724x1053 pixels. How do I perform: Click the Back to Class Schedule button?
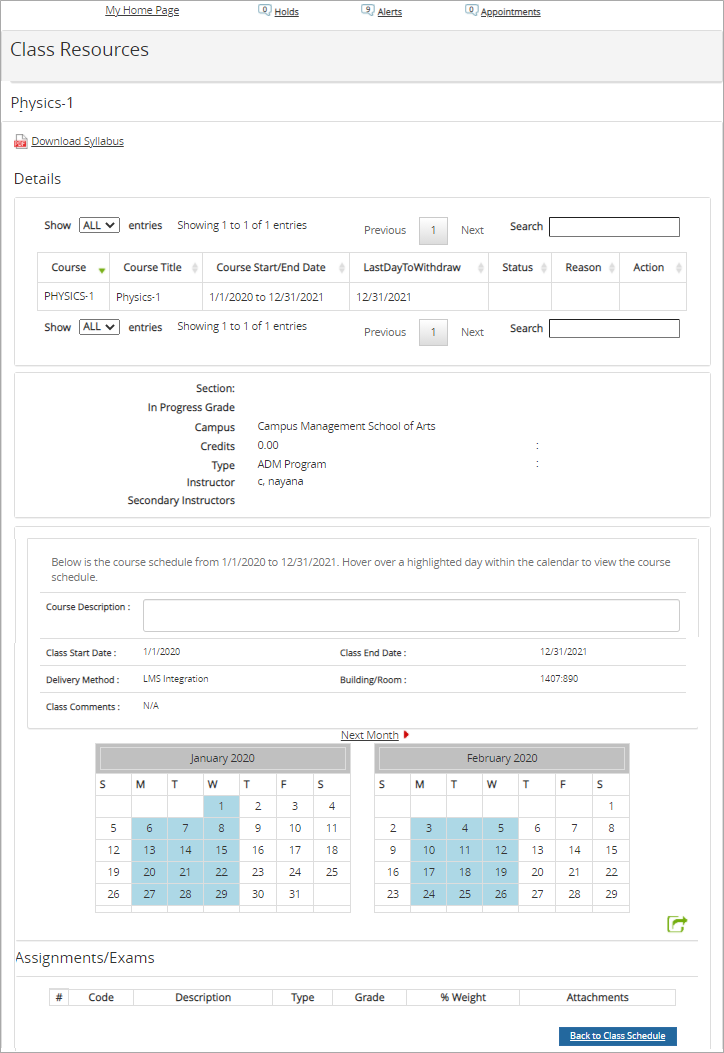tap(617, 1036)
